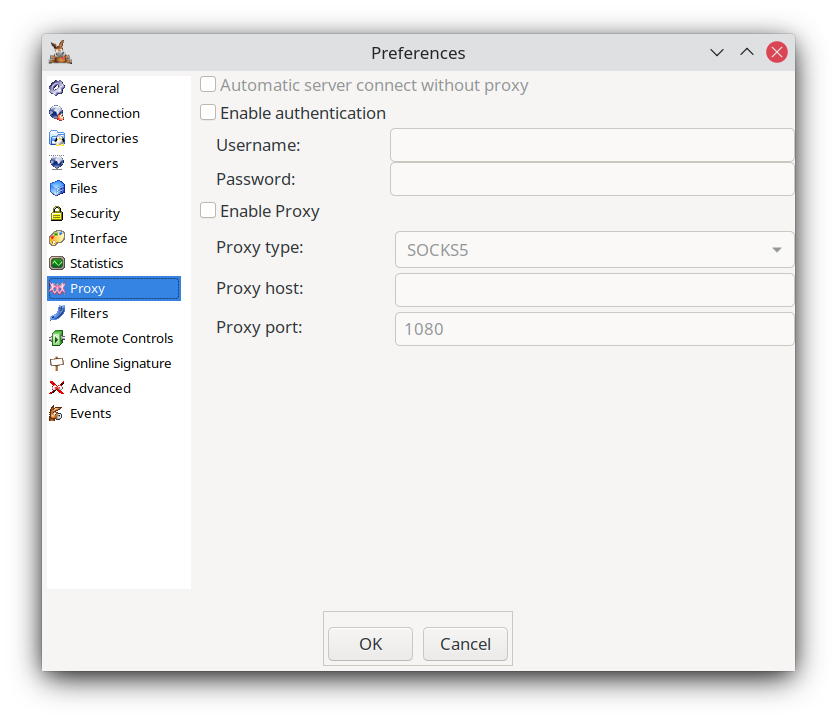The image size is (837, 721).
Task: Click the Servers icon in sidebar
Action: point(57,163)
